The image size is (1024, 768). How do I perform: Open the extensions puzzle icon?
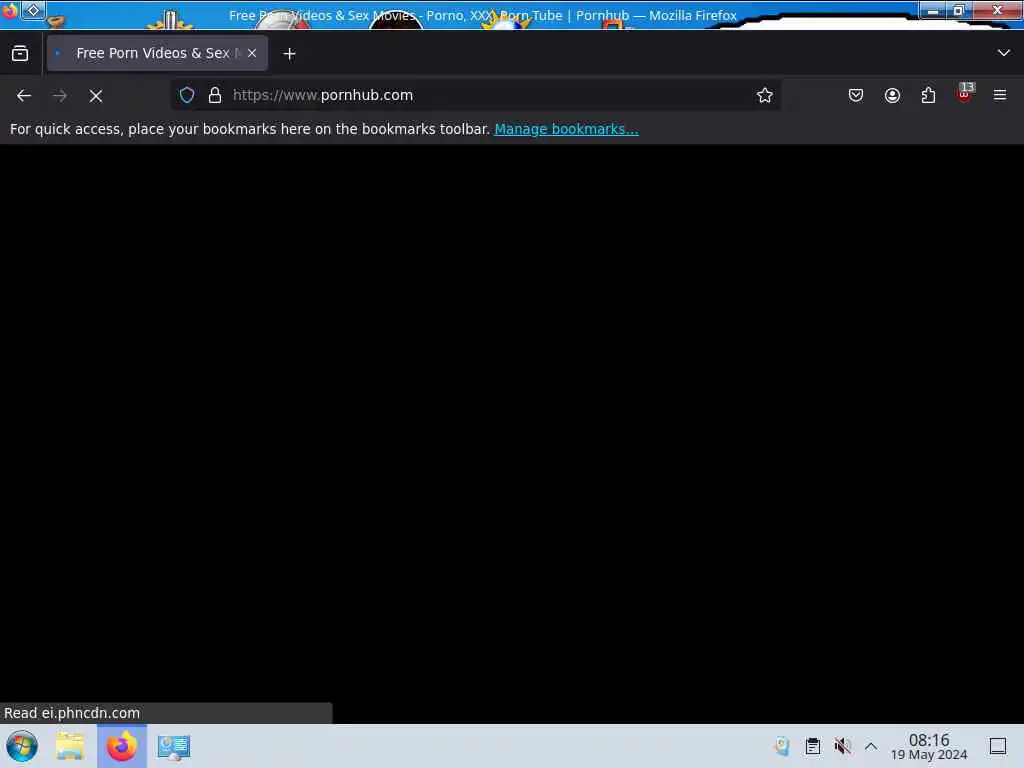[x=928, y=95]
